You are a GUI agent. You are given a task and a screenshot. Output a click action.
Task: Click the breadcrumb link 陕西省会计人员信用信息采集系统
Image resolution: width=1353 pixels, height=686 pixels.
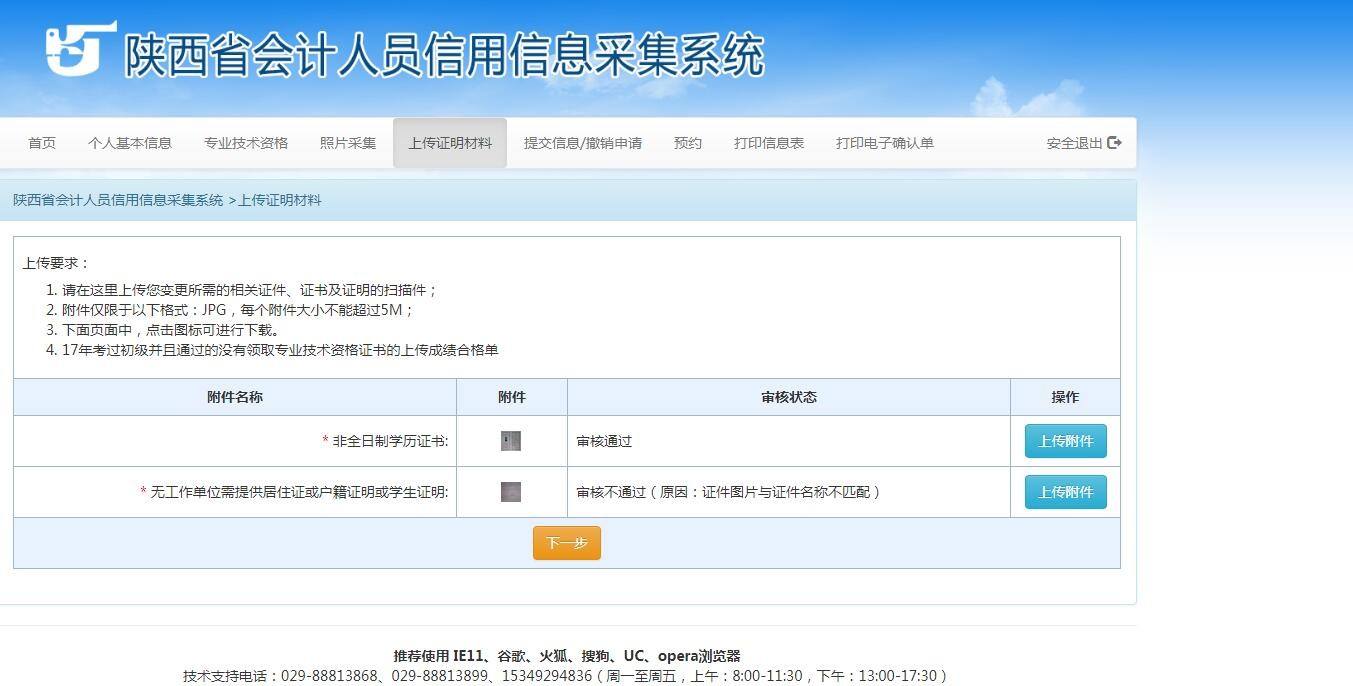pos(116,200)
